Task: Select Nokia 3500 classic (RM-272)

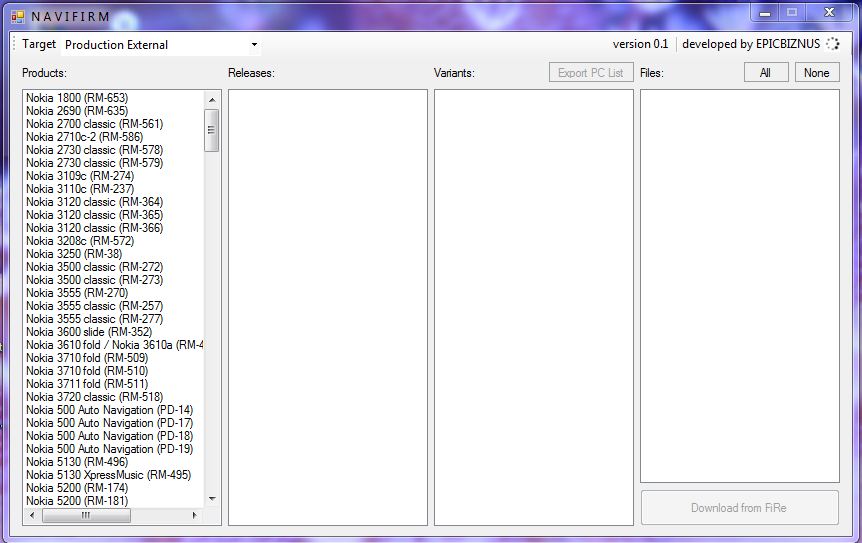Action: (x=95, y=267)
